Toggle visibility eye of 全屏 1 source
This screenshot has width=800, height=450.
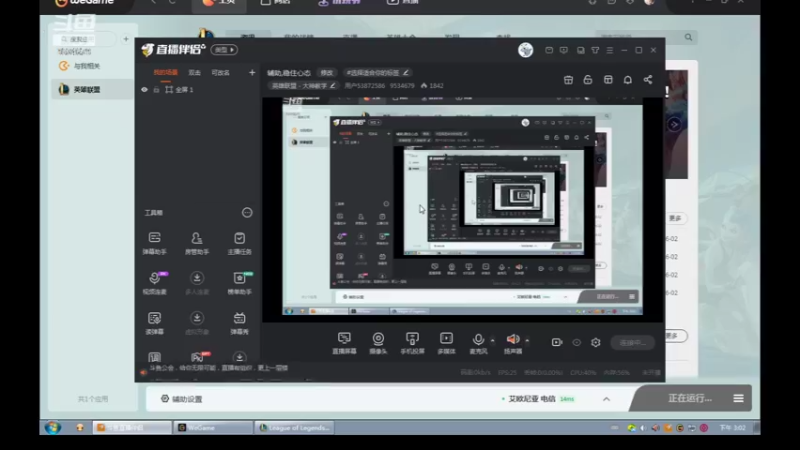click(x=144, y=89)
